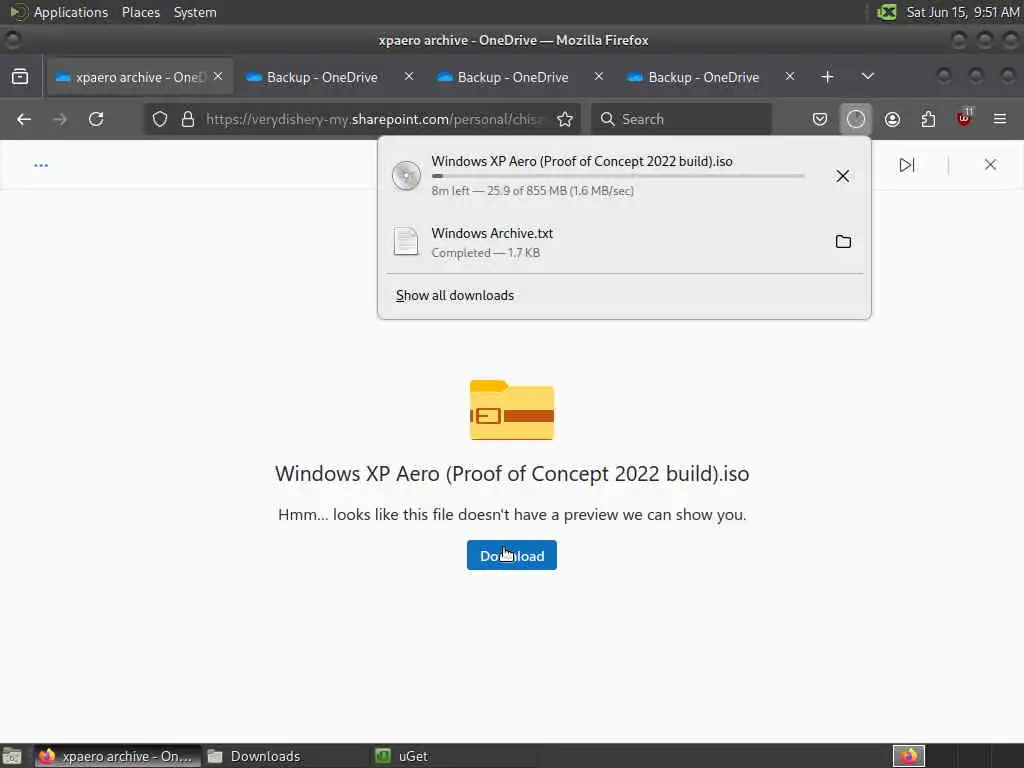Open the System menu
Viewport: 1024px width, 768px height.
click(x=195, y=12)
